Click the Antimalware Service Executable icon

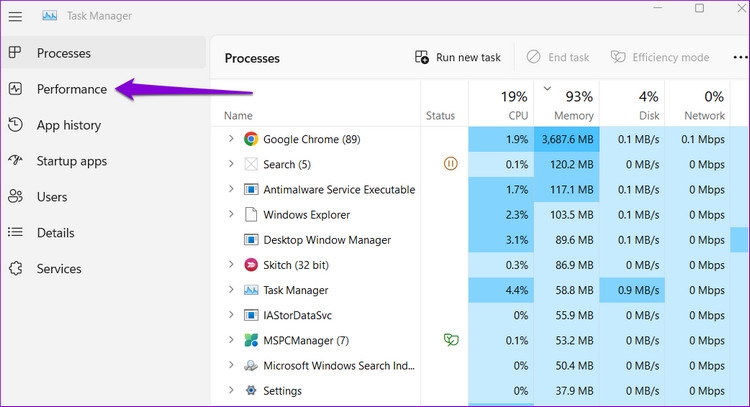pos(251,189)
